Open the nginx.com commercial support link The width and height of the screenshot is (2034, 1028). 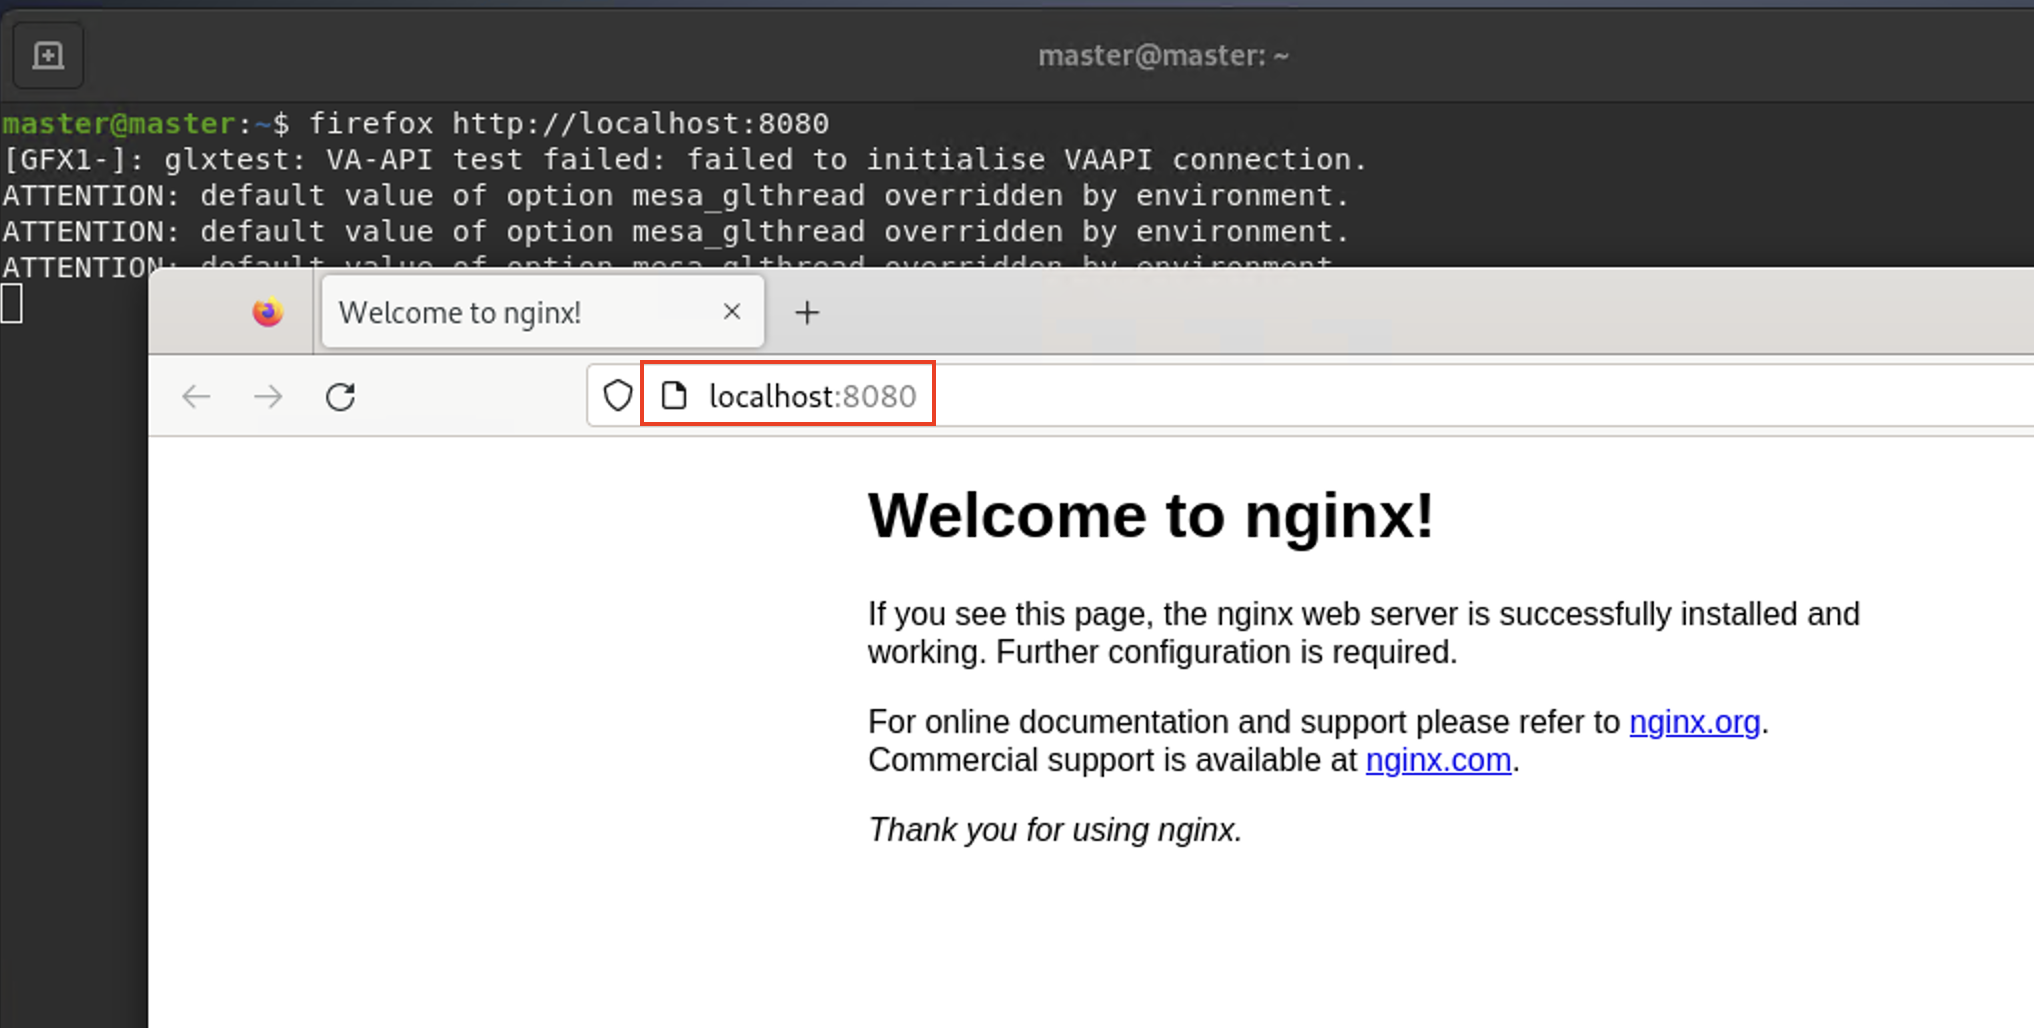coord(1438,760)
